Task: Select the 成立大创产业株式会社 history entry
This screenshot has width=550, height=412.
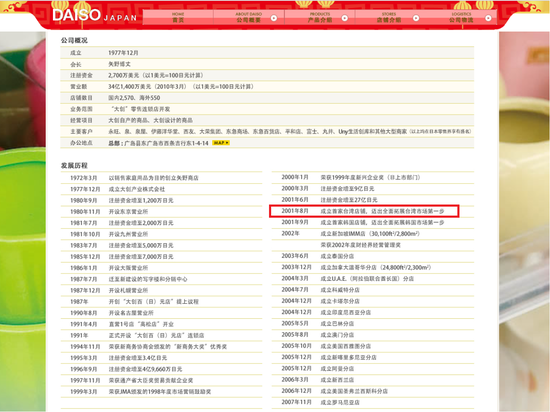Action: [x=137, y=189]
